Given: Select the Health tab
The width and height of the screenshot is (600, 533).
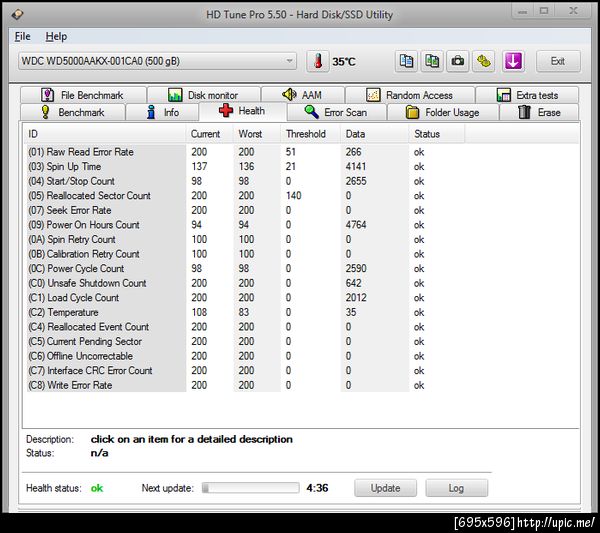Looking at the screenshot, I should click(x=243, y=111).
